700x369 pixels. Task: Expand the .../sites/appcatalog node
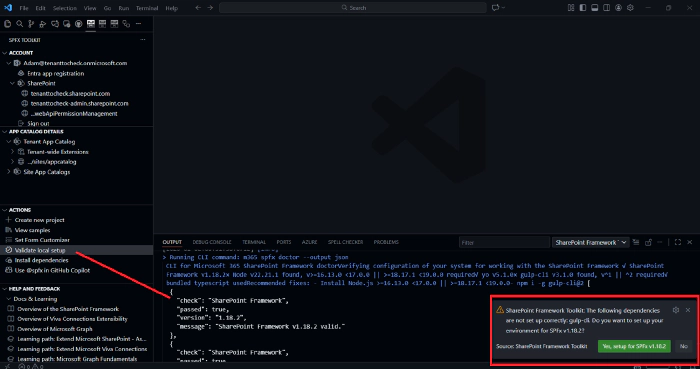click(12, 162)
